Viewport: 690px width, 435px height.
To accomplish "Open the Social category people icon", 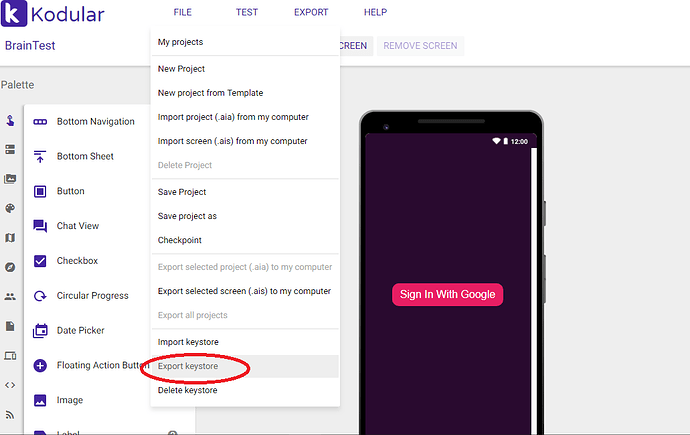I will point(10,296).
